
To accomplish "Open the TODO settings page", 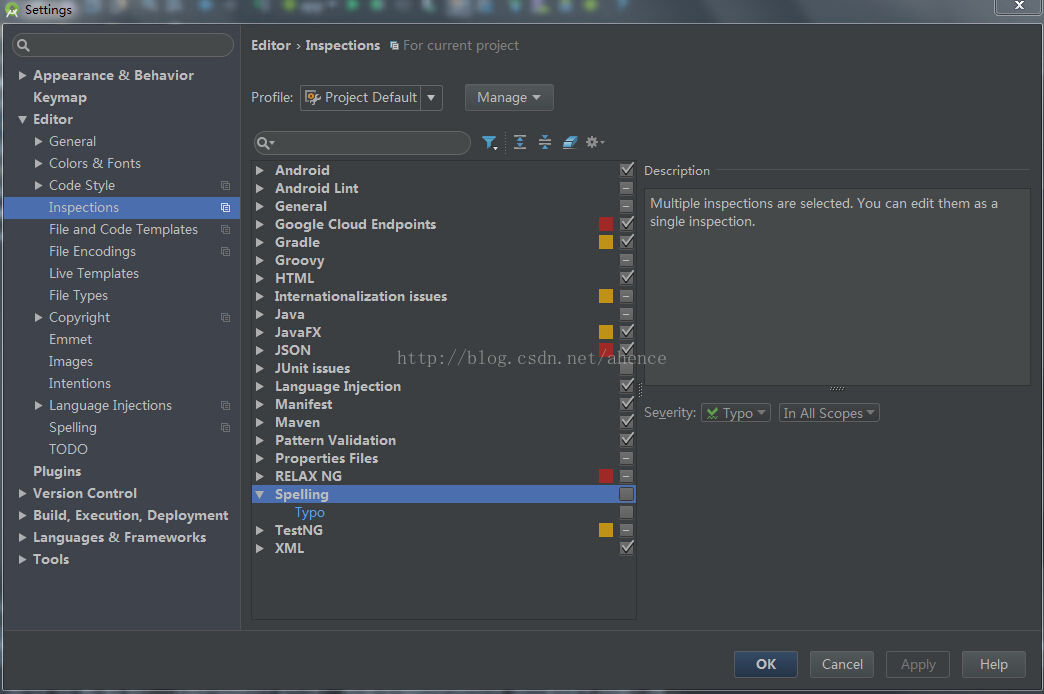I will (68, 449).
